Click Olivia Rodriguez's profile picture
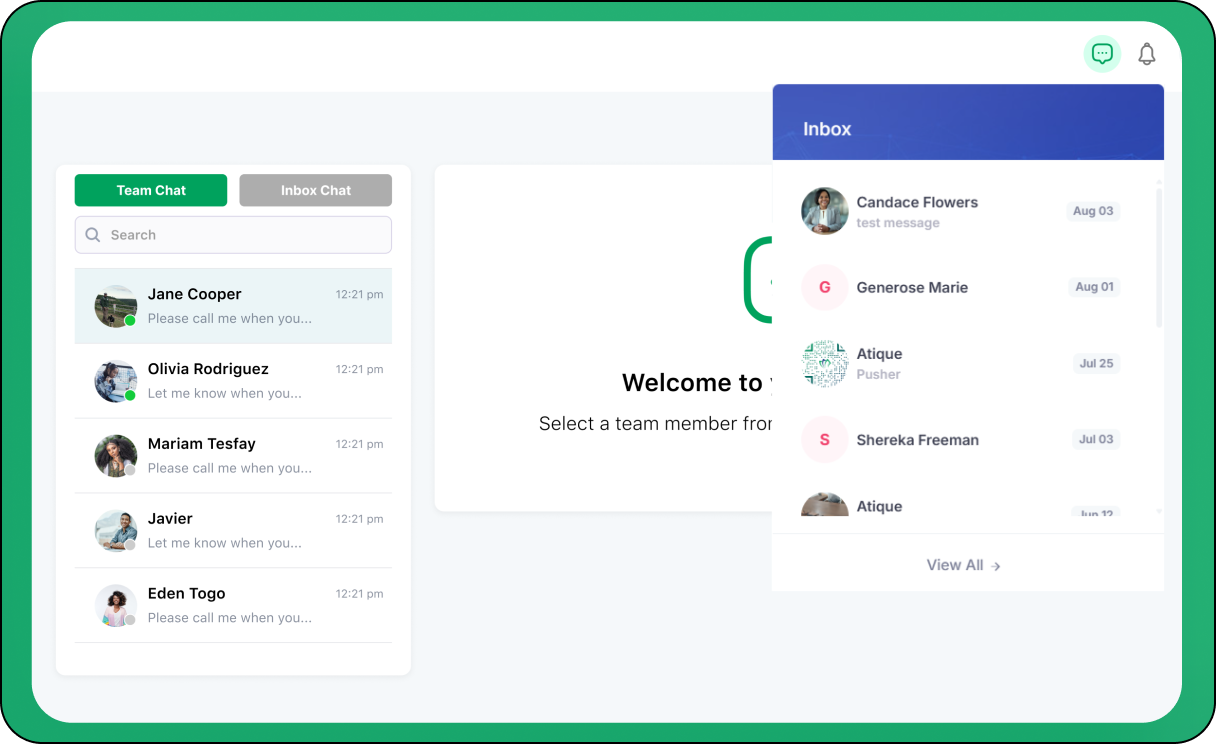Image resolution: width=1216 pixels, height=744 pixels. [x=115, y=381]
